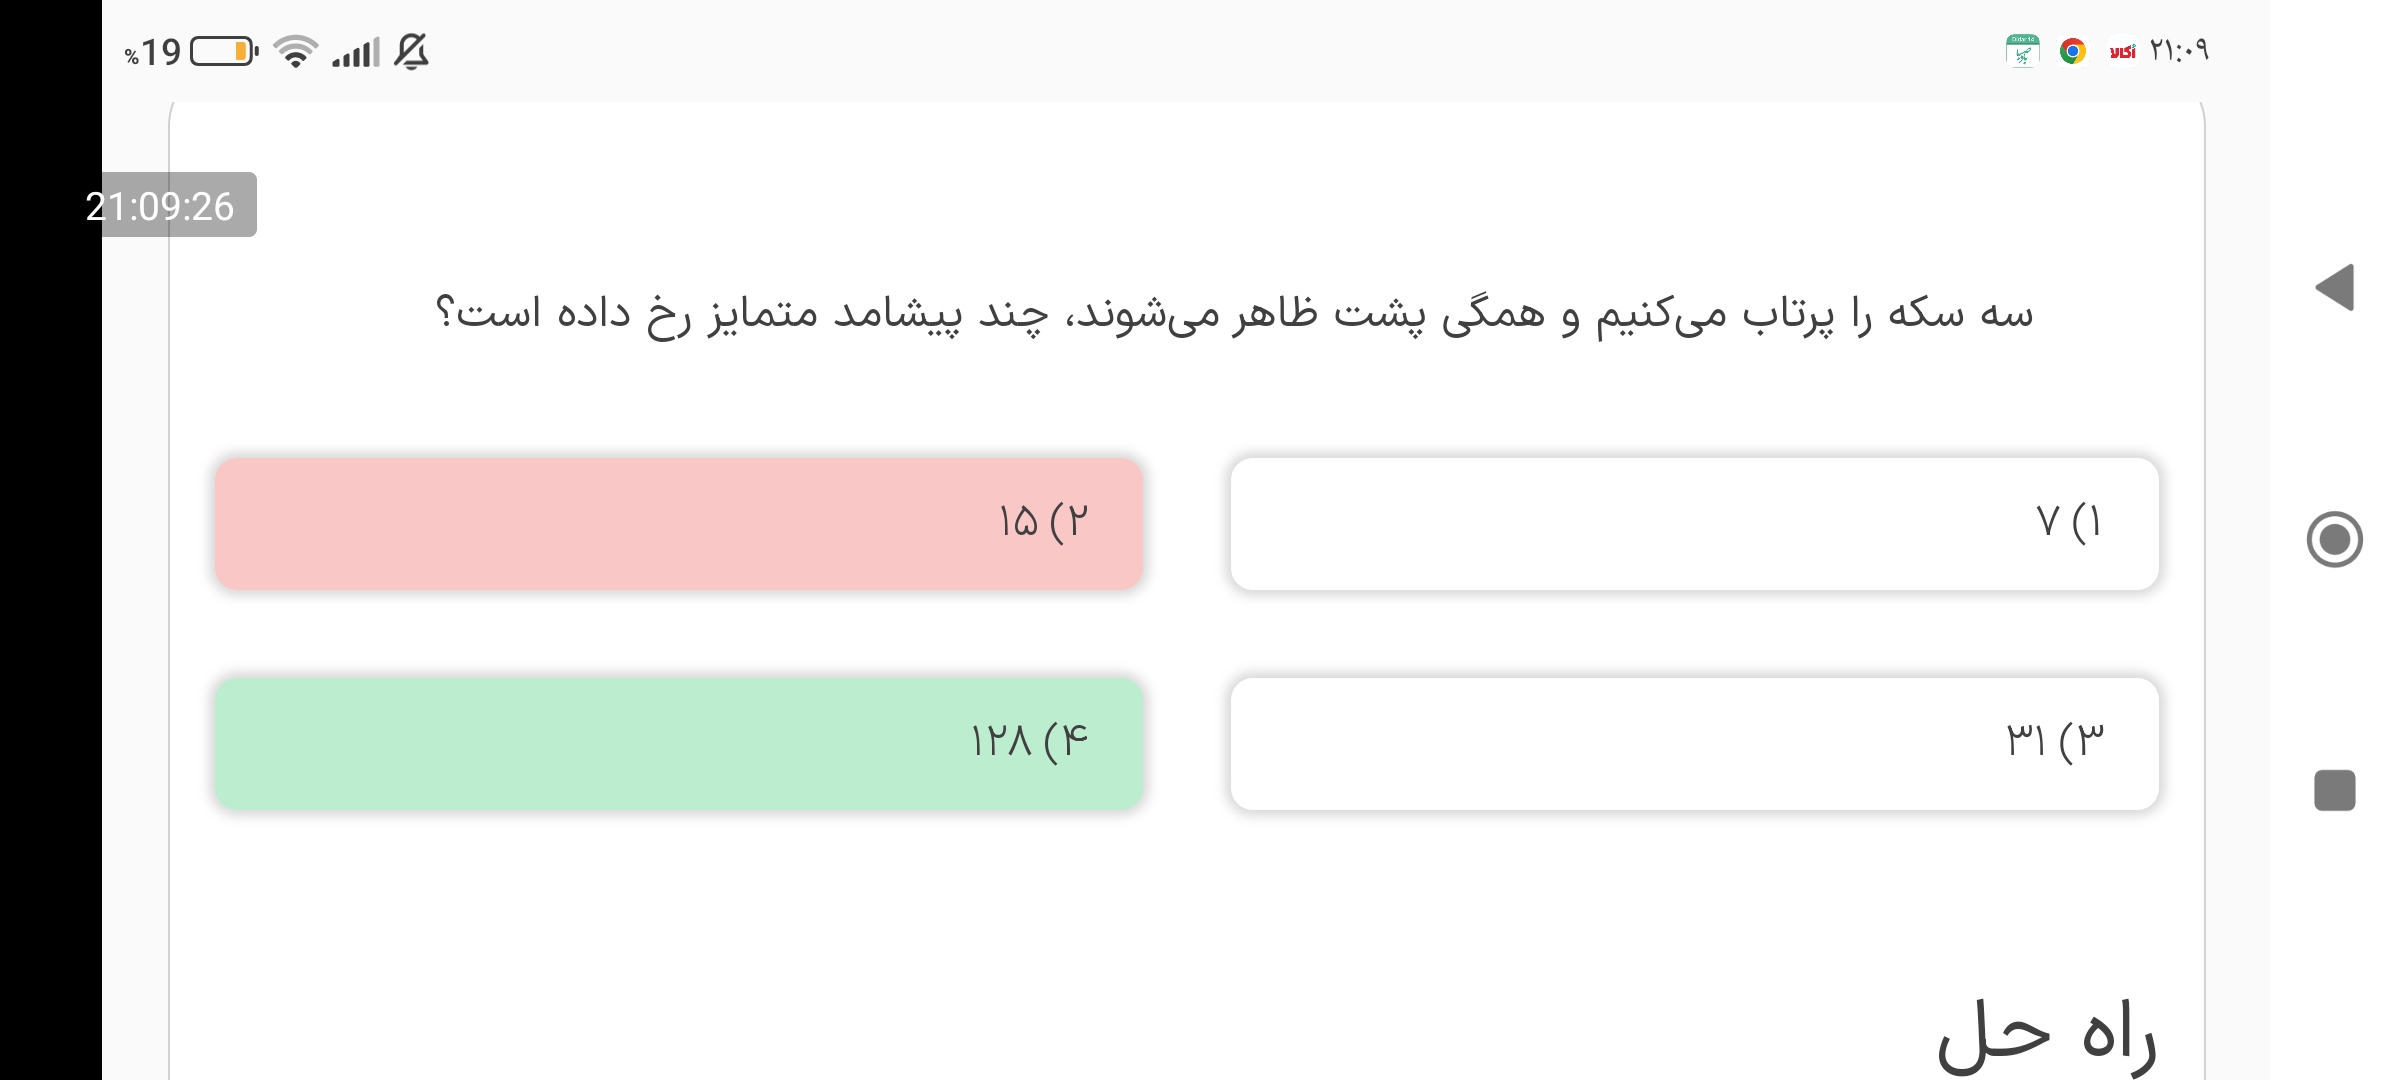This screenshot has width=2400, height=1080.
Task: Select answer option ۳) ۳۱
Action: click(x=1694, y=743)
